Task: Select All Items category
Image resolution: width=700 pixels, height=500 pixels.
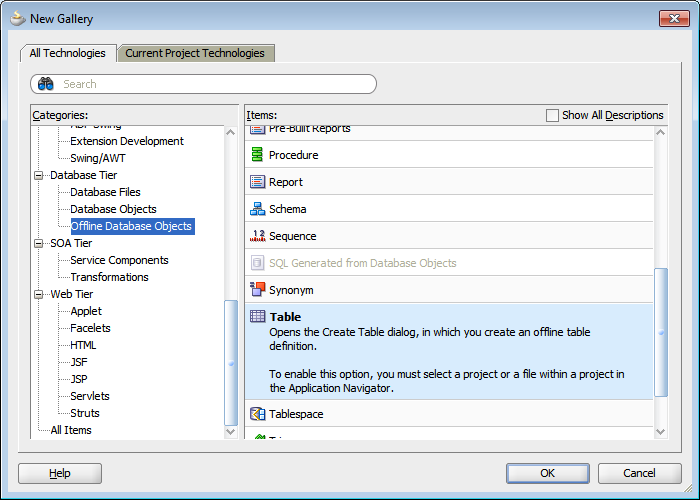Action: coord(71,429)
